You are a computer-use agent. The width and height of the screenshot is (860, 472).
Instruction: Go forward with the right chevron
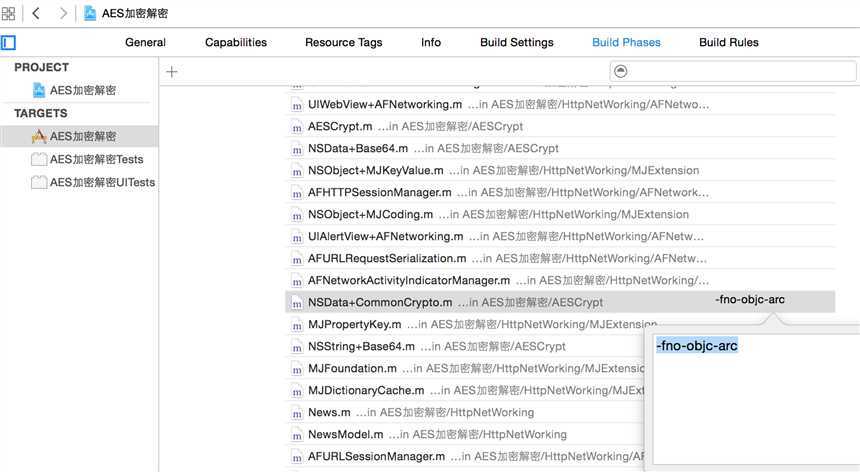click(x=63, y=13)
